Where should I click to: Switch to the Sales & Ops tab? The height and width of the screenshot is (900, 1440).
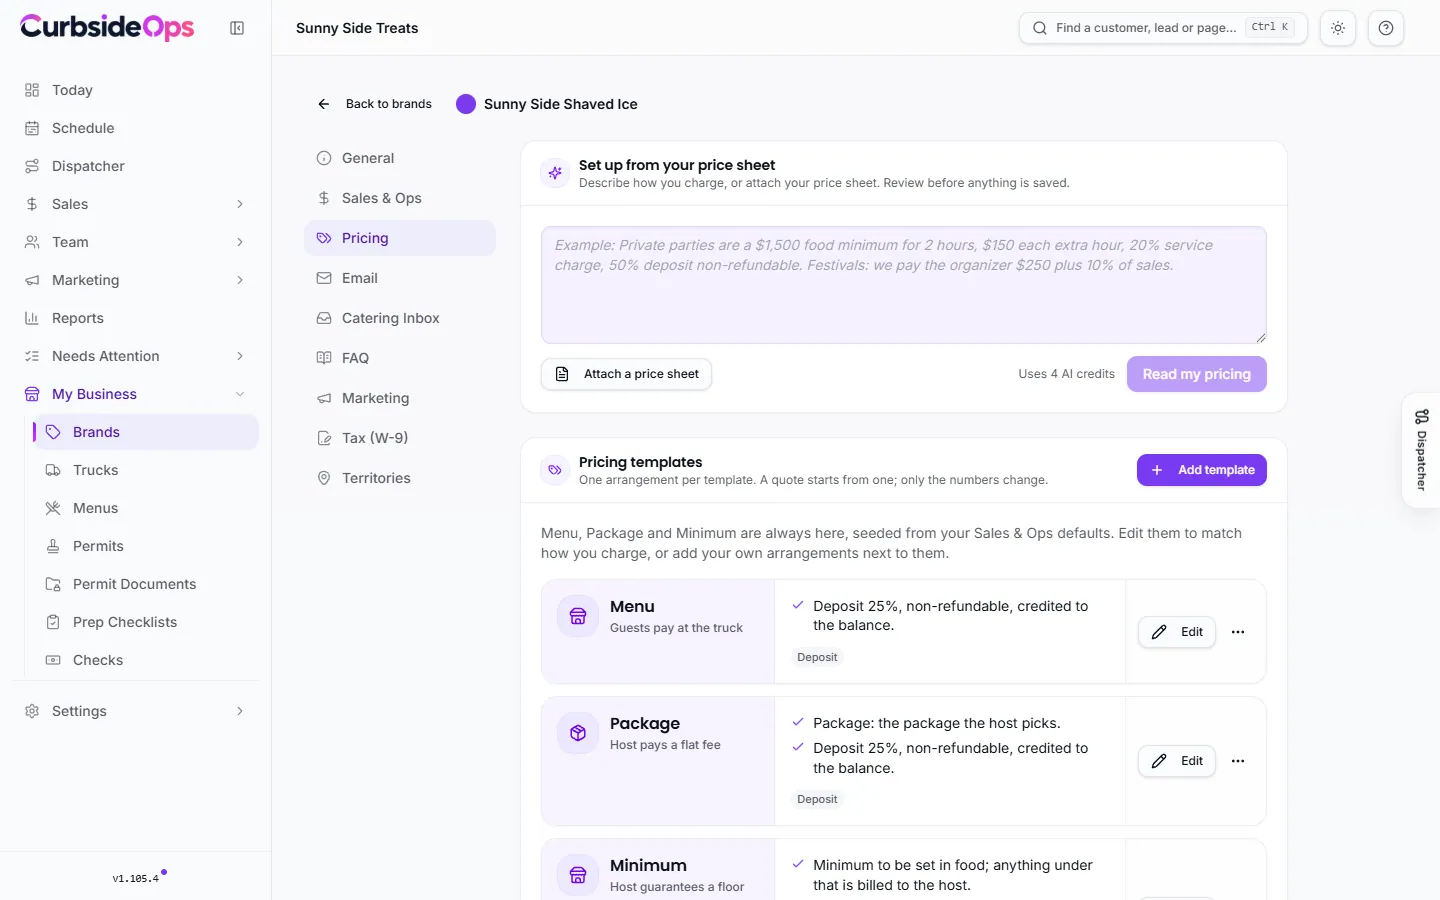pos(400,198)
